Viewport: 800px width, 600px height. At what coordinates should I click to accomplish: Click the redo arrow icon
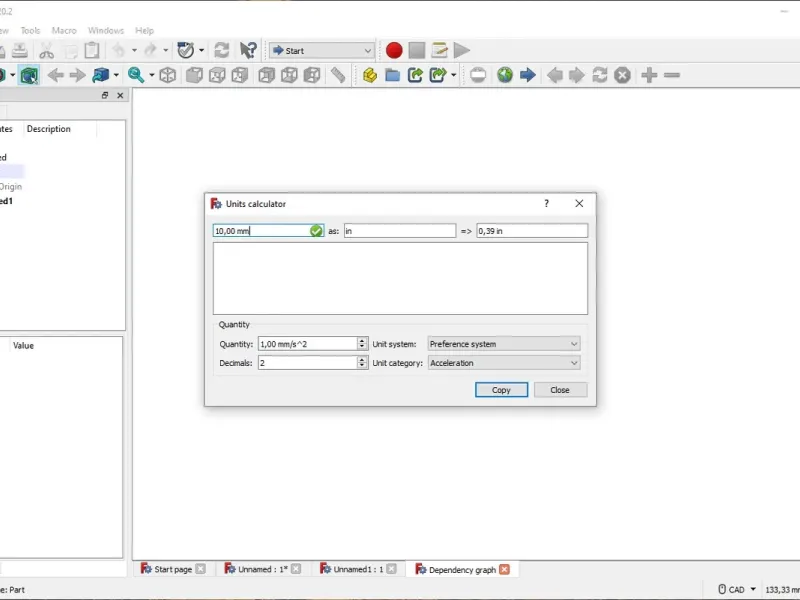tap(150, 50)
